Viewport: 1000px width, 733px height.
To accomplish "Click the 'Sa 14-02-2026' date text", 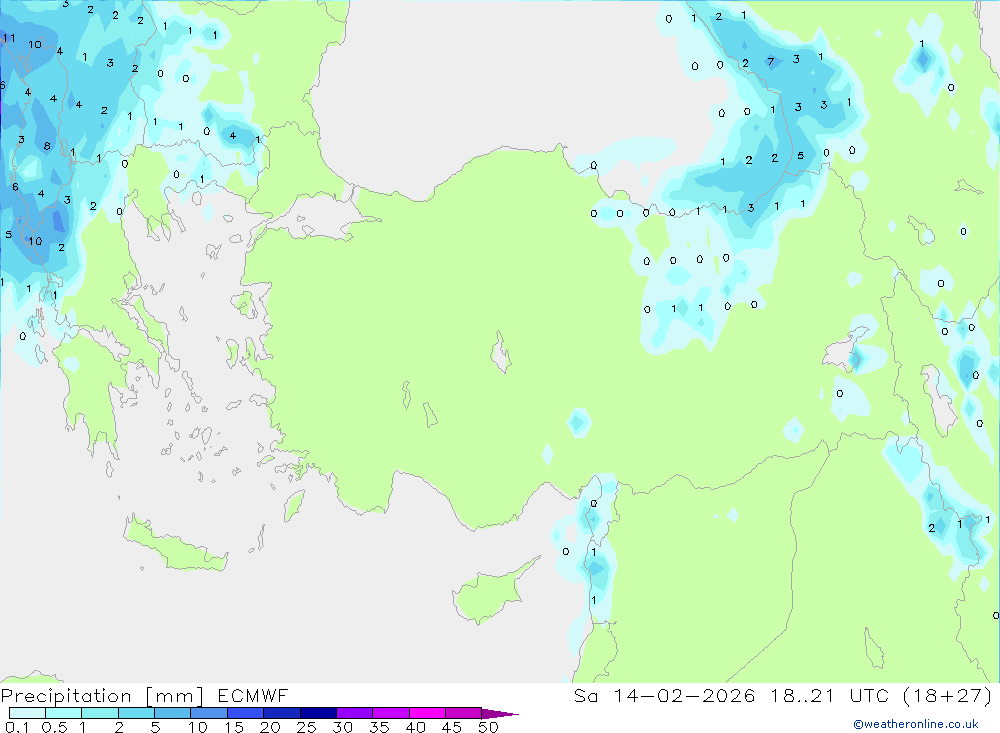I will pos(664,696).
